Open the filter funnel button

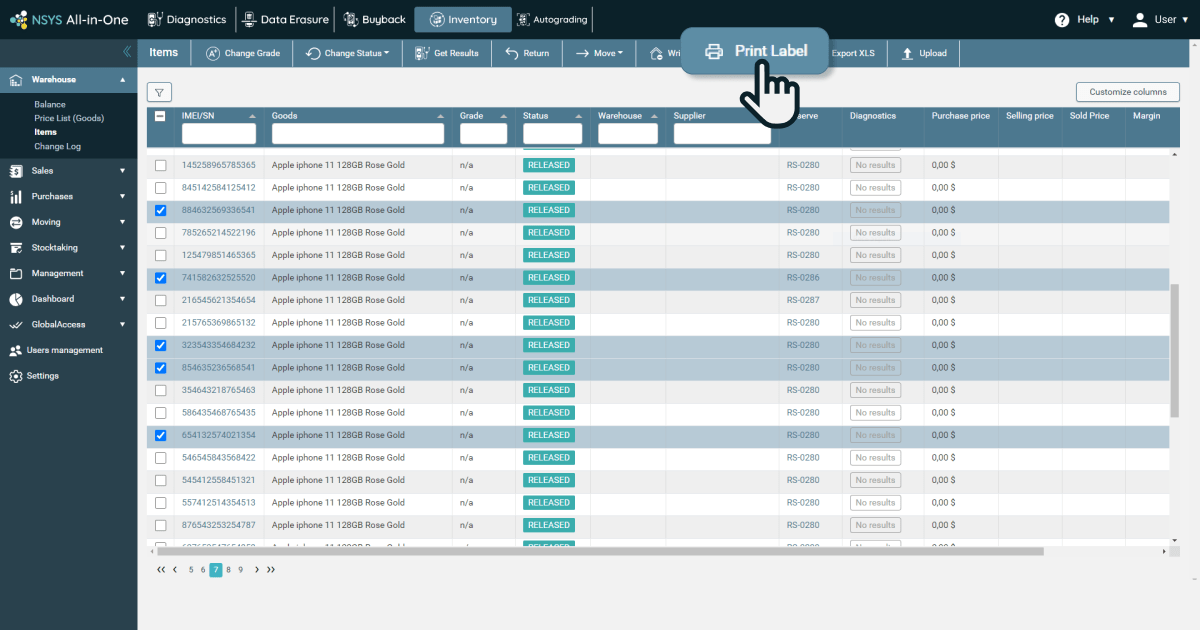(159, 92)
